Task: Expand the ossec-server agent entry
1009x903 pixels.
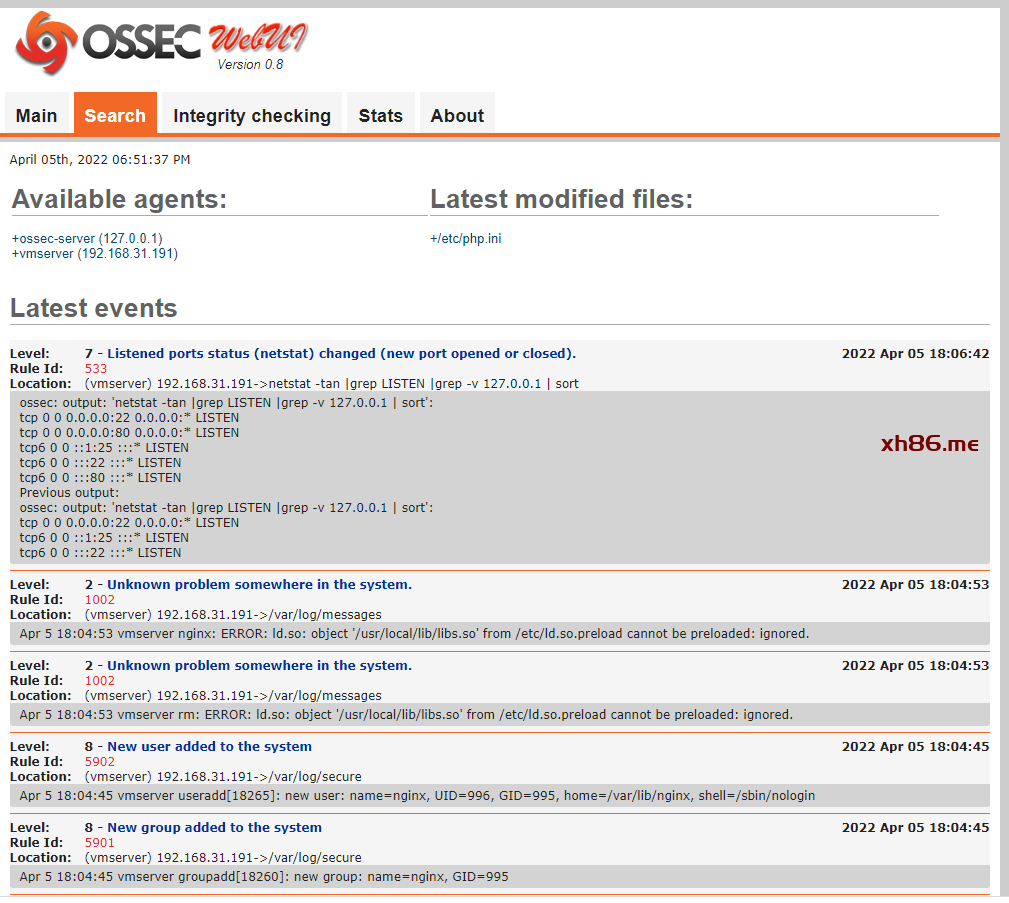Action: 86,239
